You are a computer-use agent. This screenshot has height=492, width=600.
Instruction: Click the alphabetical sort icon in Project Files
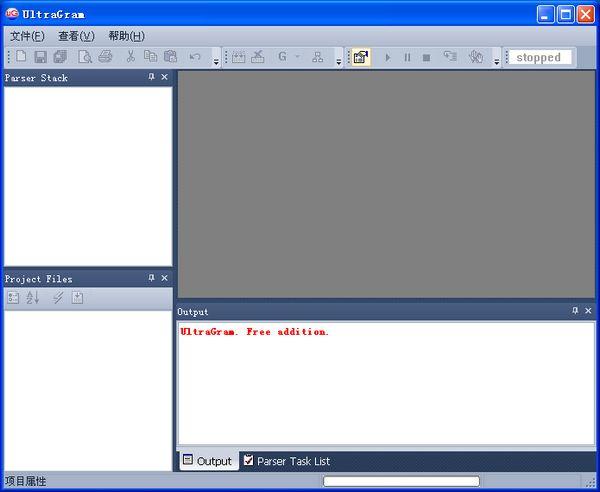pos(32,298)
